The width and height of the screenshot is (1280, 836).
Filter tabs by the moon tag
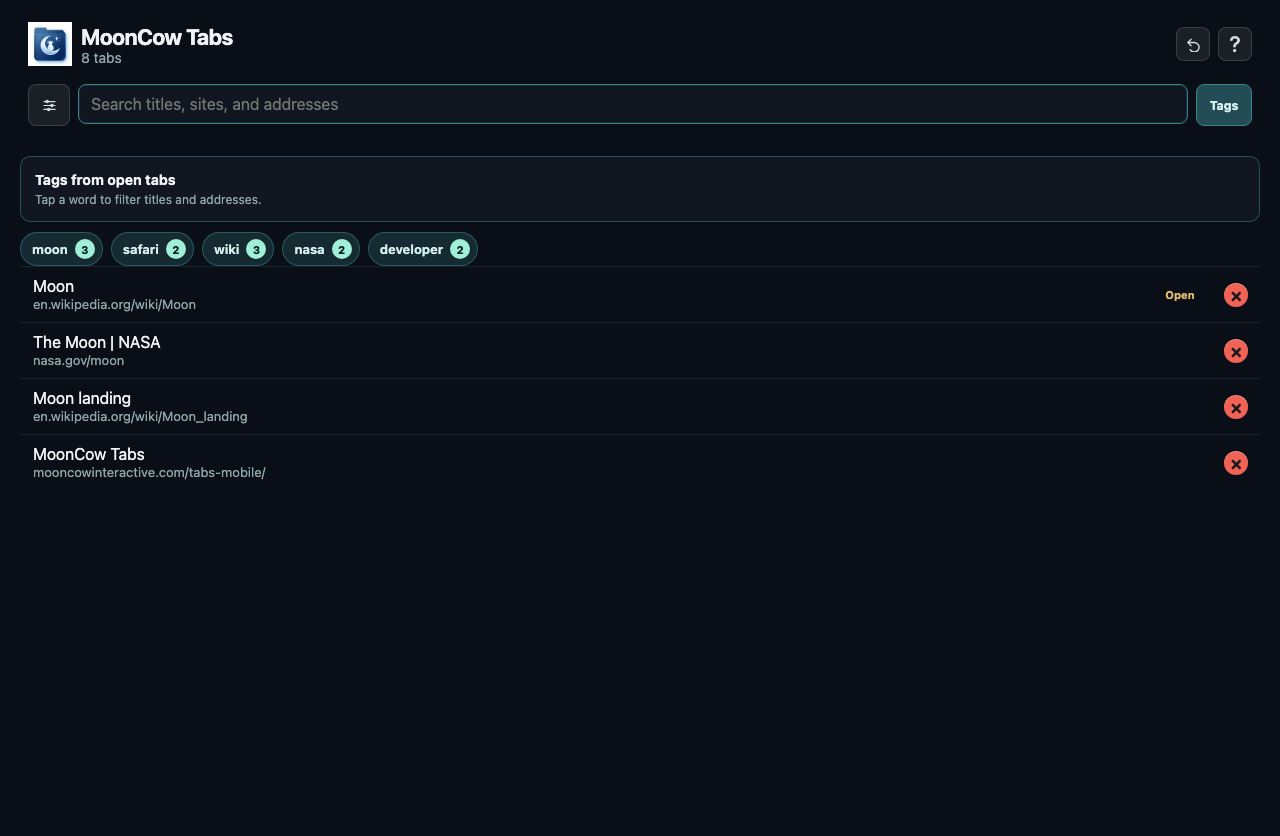click(61, 249)
